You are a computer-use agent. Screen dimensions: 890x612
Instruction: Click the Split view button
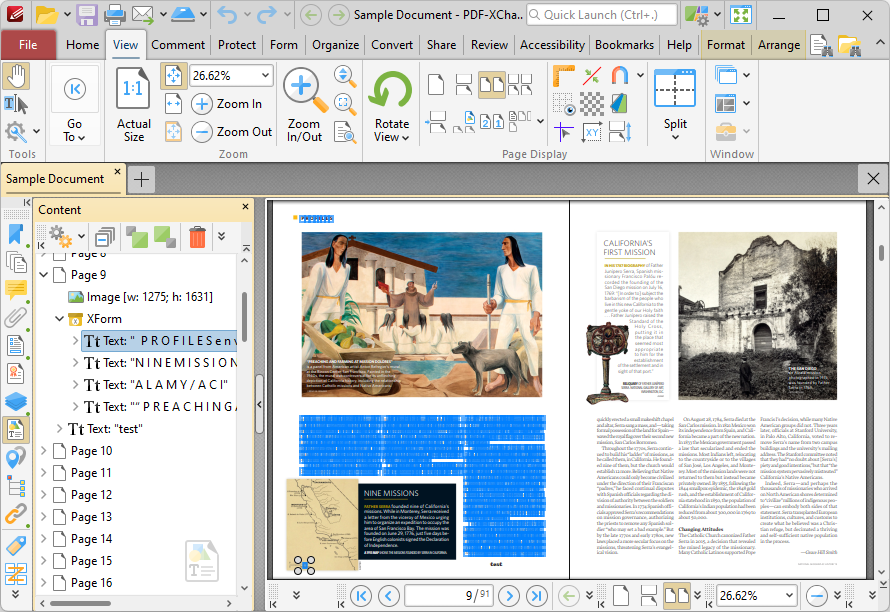pyautogui.click(x=675, y=104)
